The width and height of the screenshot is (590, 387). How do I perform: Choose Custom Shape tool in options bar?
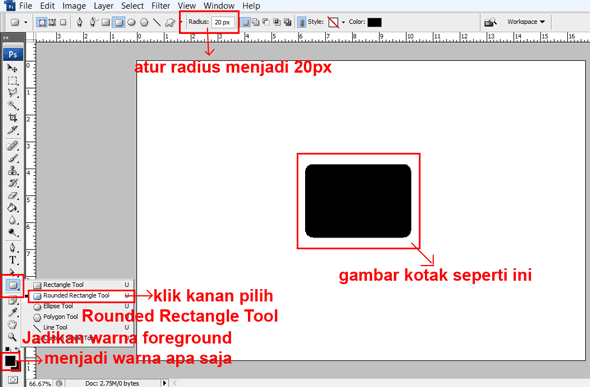click(x=170, y=22)
